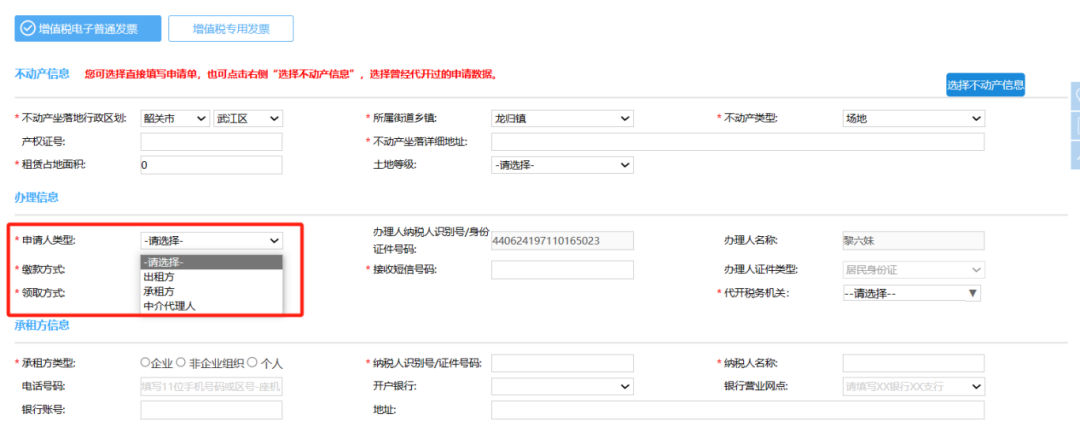
Task: Choose 出租方 from the applicant list
Action: pos(211,276)
